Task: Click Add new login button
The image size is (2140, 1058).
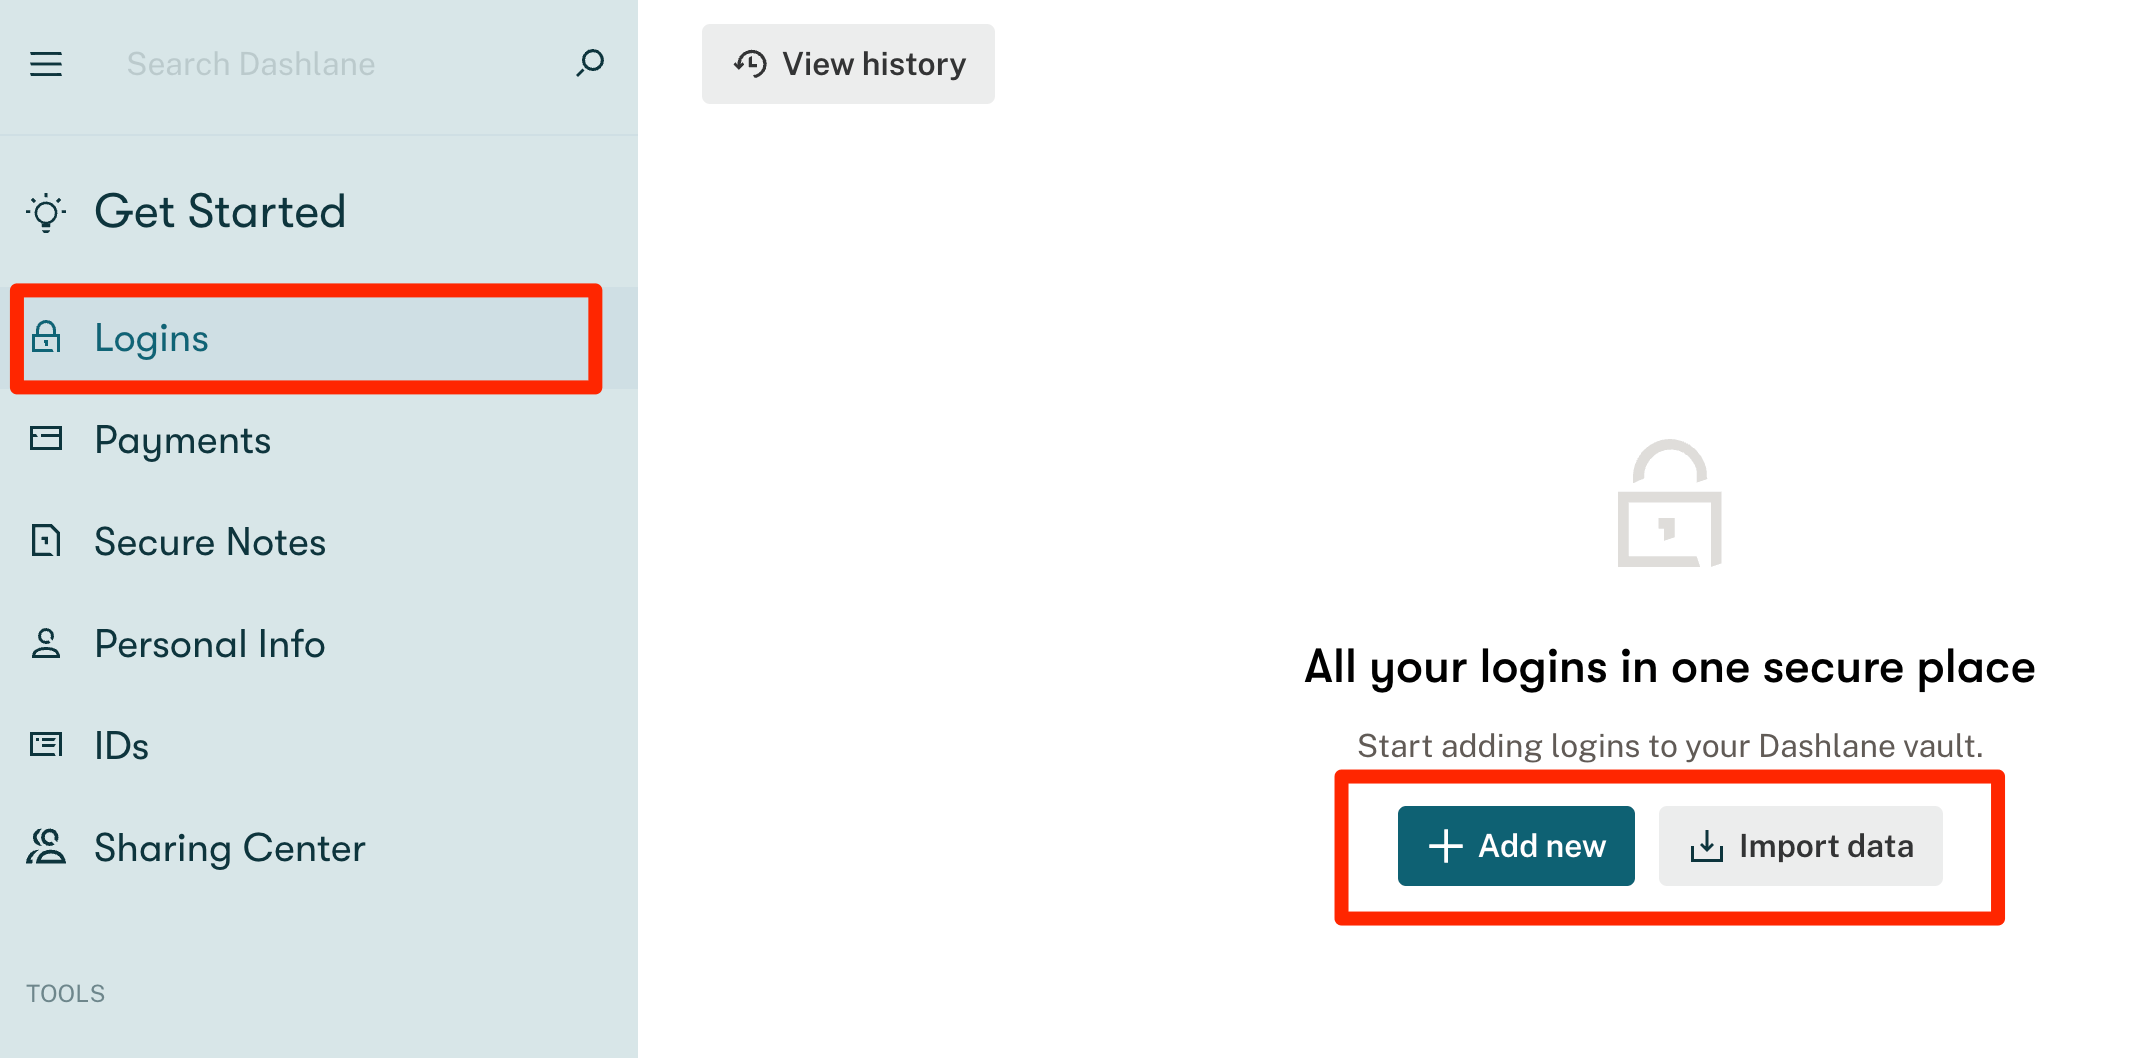Action: point(1516,846)
